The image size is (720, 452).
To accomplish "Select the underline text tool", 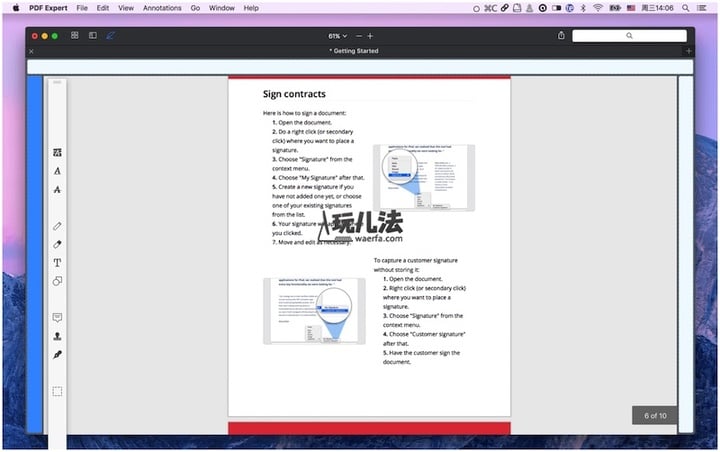I will click(57, 171).
